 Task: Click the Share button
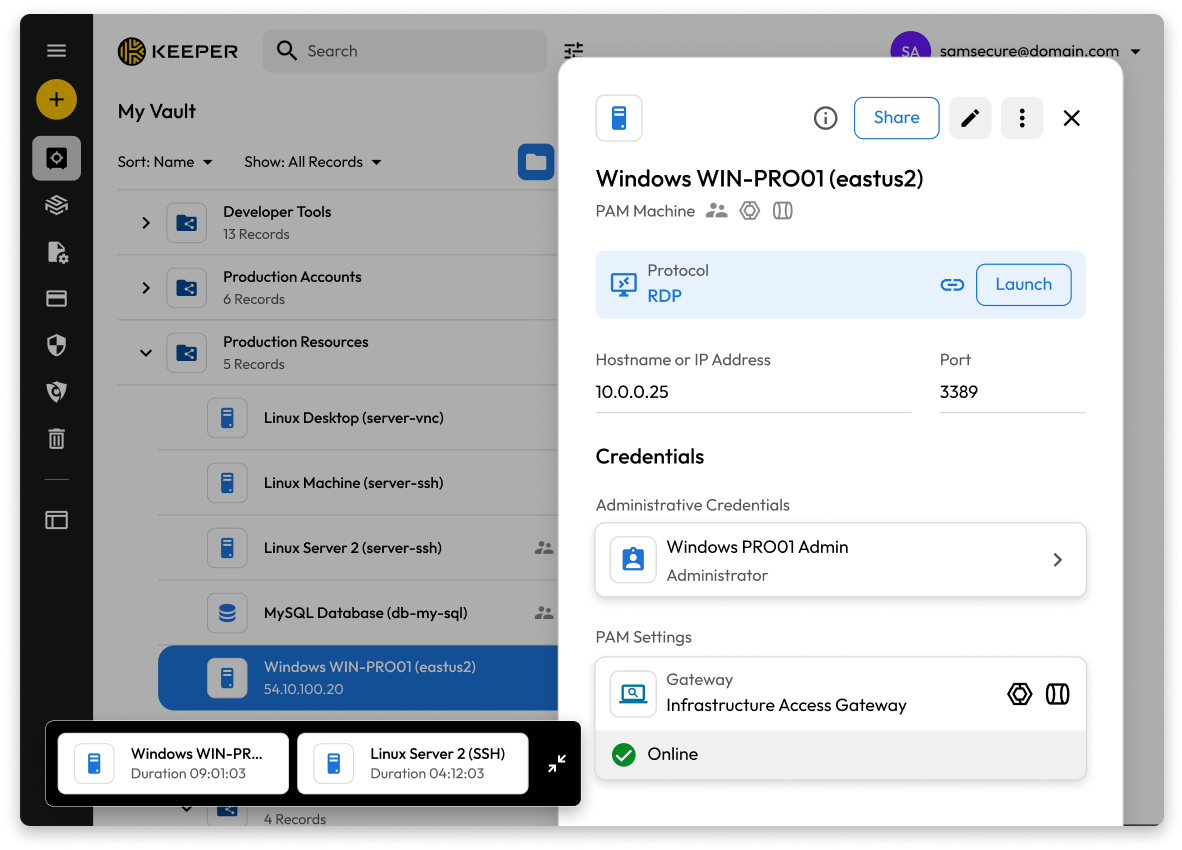pos(896,118)
